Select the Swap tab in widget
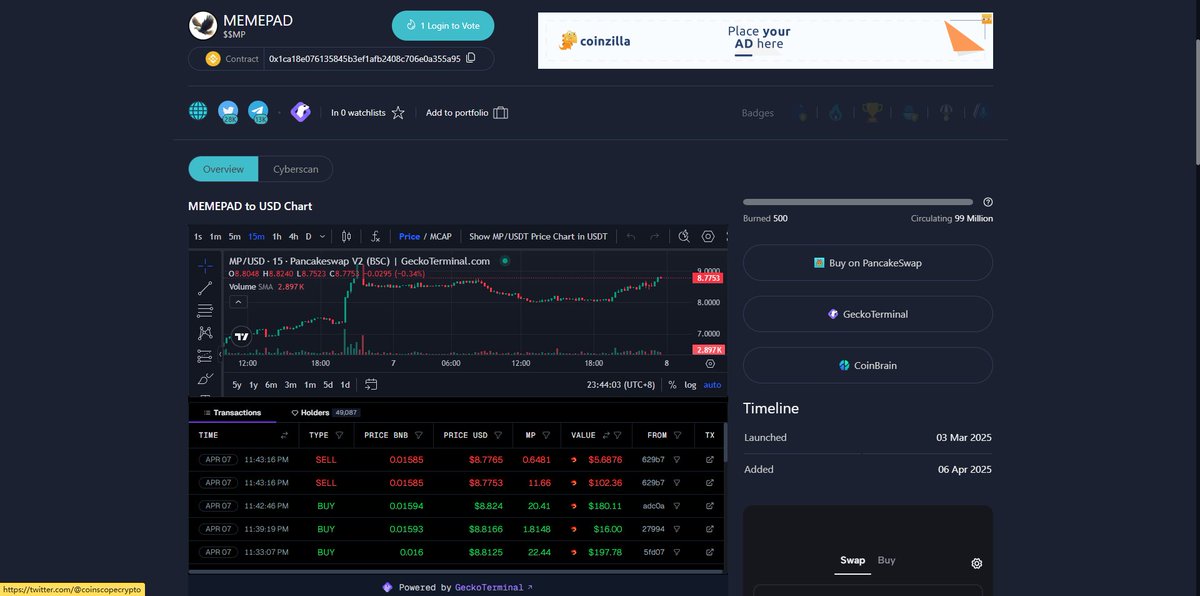This screenshot has height=596, width=1200. (x=853, y=561)
